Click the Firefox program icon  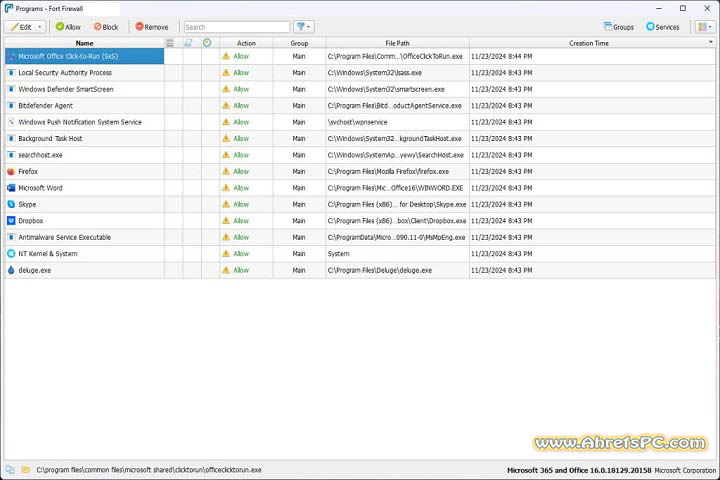click(x=11, y=171)
